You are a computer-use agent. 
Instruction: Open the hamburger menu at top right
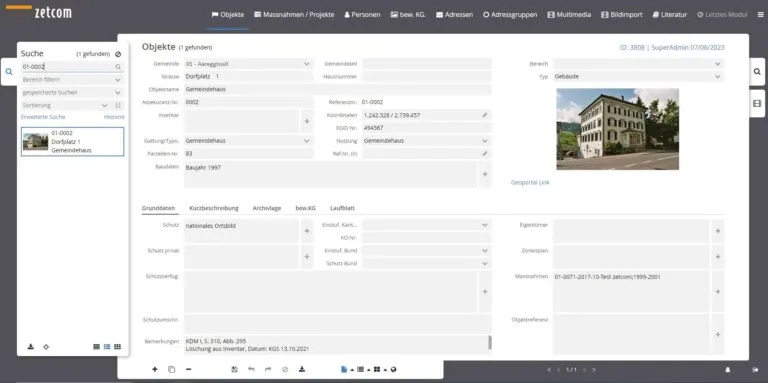point(760,15)
